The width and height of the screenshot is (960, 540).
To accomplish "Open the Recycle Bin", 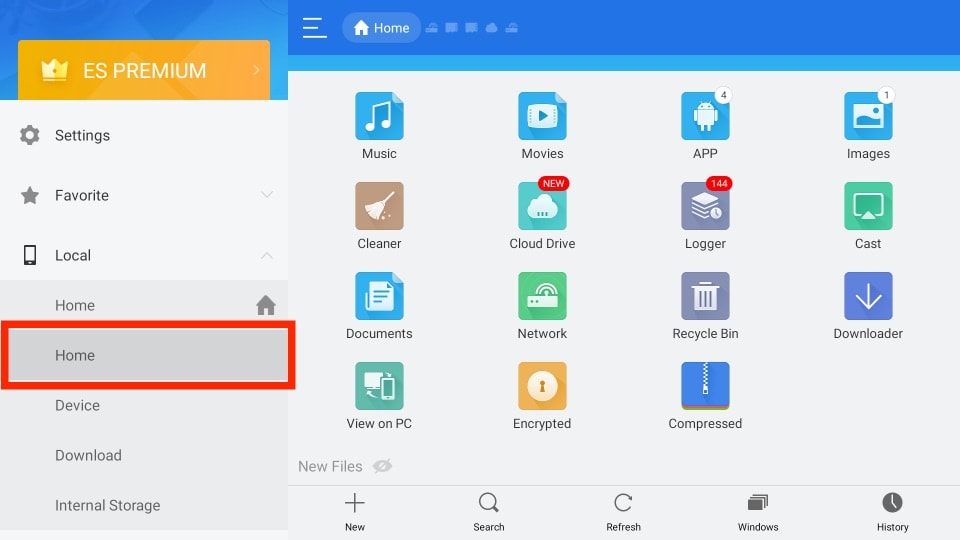I will click(x=705, y=296).
